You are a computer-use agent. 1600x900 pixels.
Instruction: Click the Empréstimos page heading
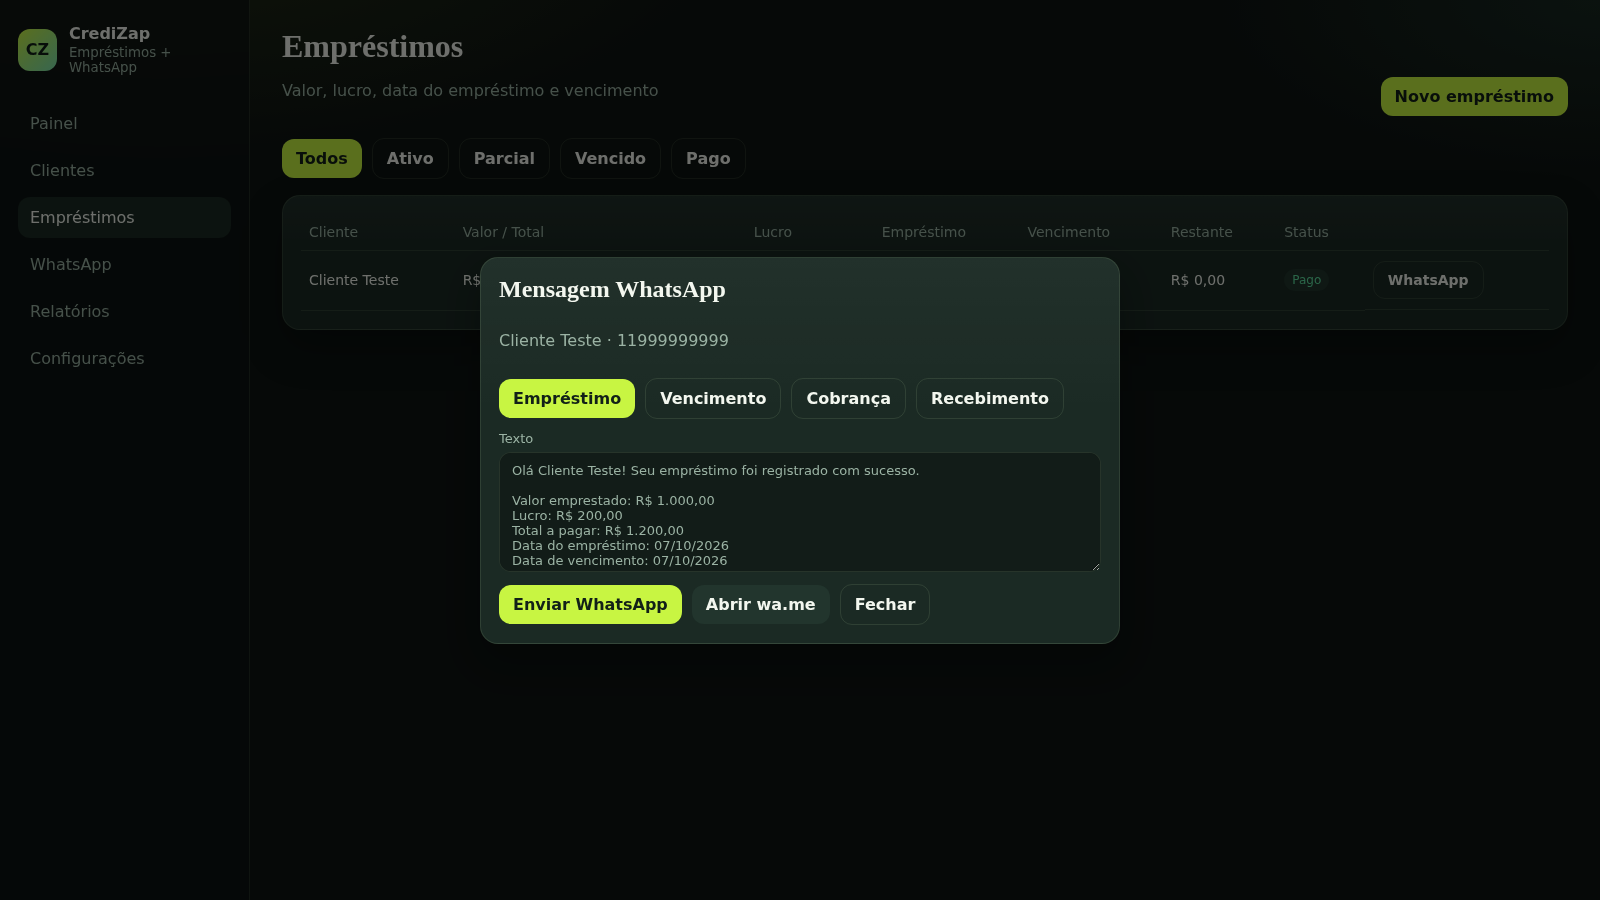coord(372,47)
